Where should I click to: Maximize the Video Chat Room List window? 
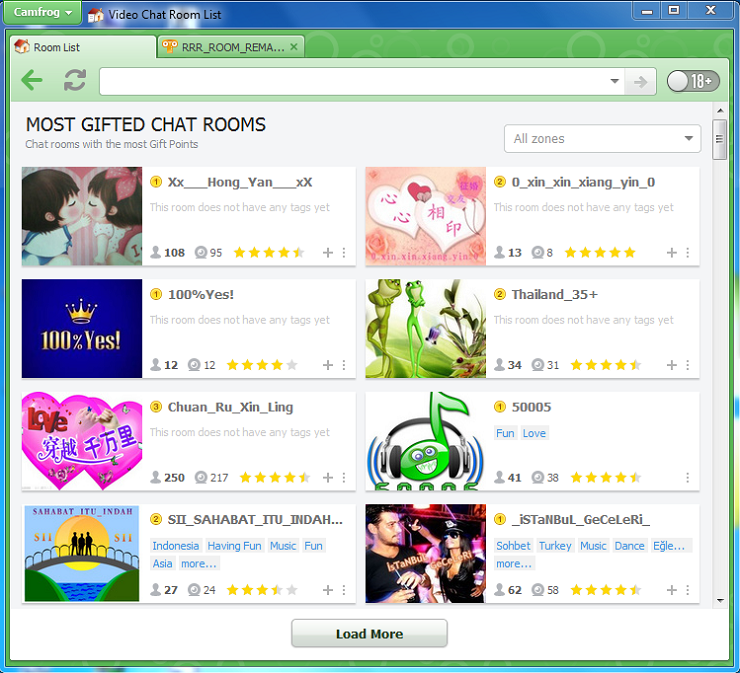coord(674,10)
